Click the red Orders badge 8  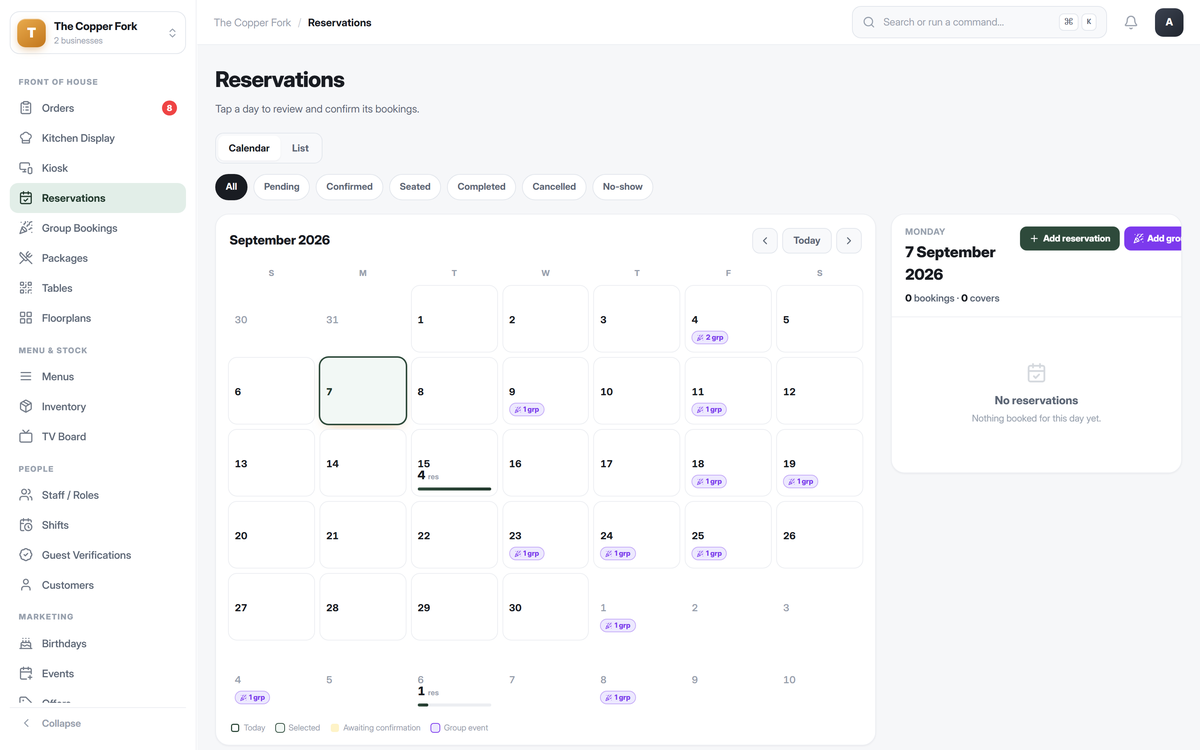[x=169, y=108]
